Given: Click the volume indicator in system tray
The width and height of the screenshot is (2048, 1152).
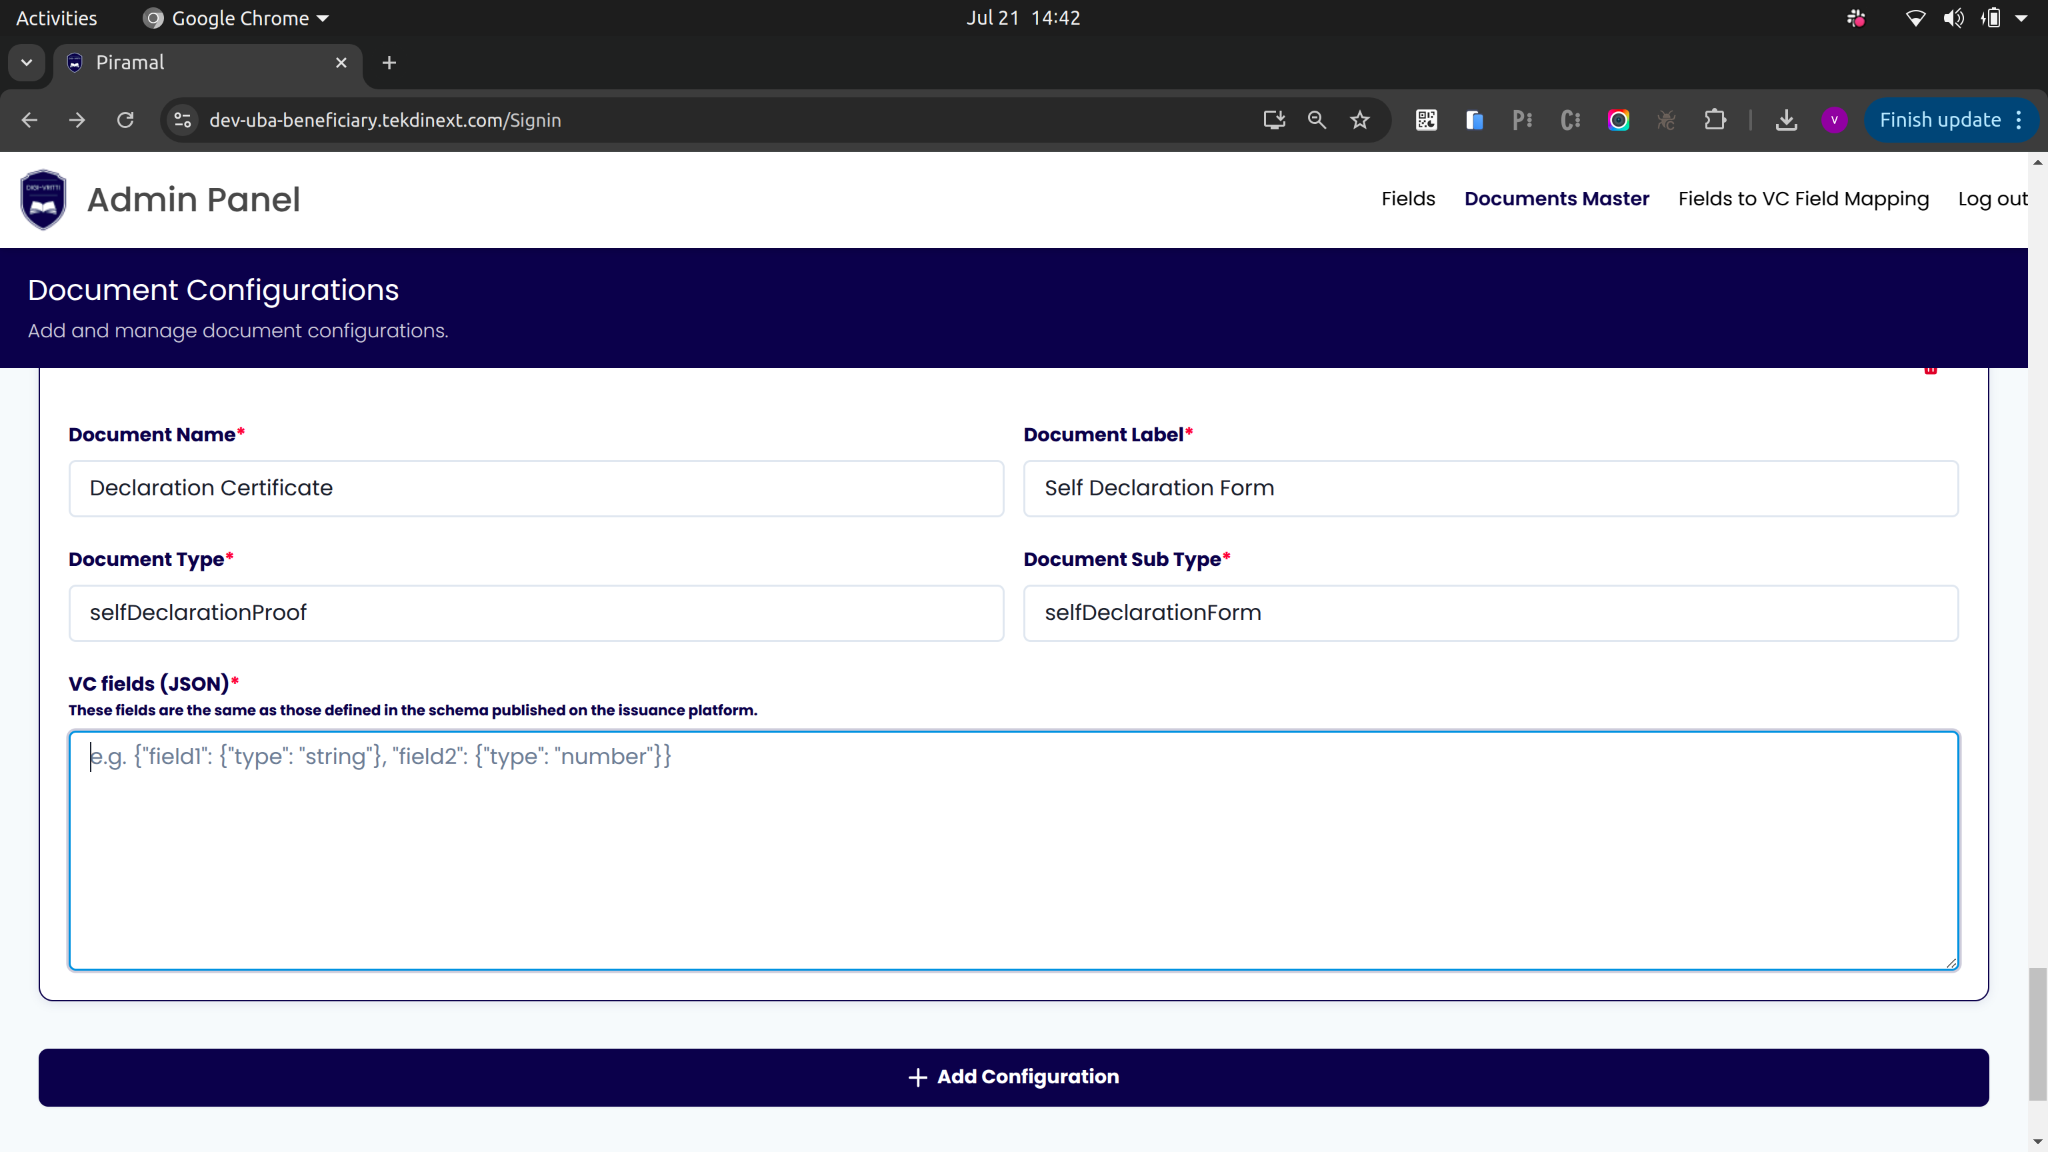Looking at the screenshot, I should click(x=1953, y=18).
